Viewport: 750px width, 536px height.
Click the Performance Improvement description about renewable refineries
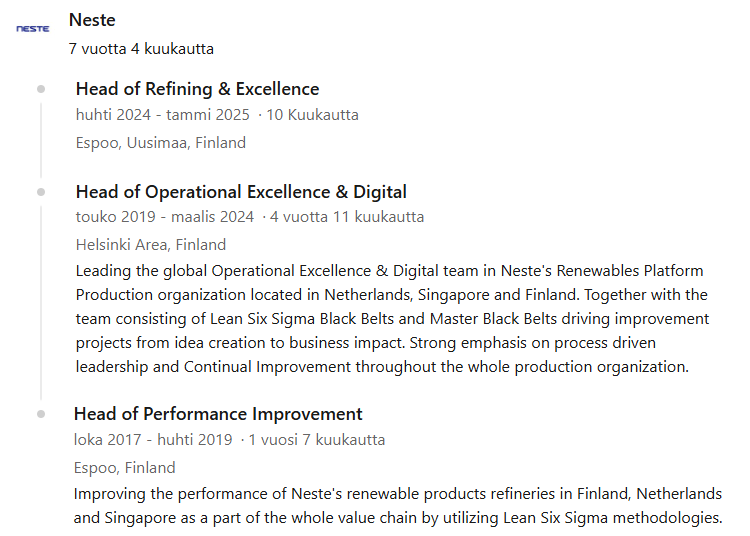(x=397, y=506)
